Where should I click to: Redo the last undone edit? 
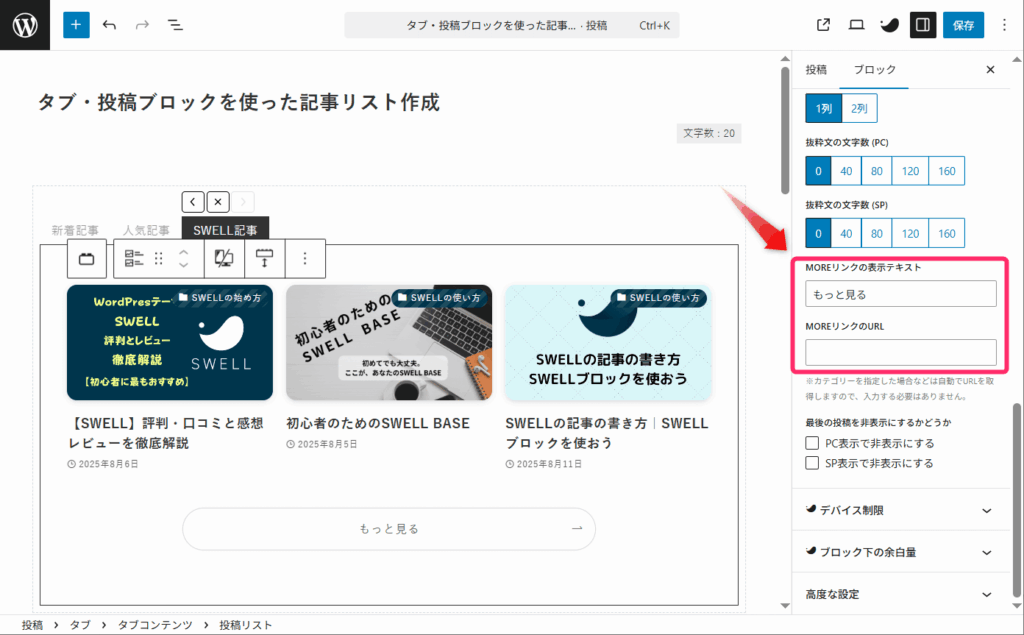click(142, 25)
